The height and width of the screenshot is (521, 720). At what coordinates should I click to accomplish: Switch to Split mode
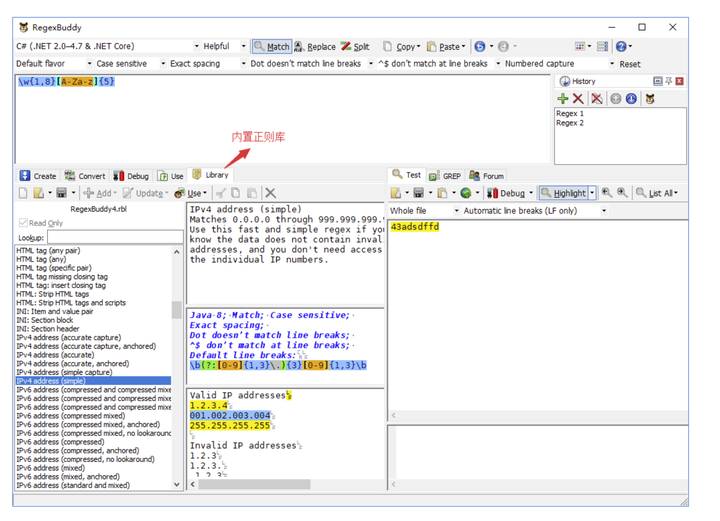pos(355,46)
